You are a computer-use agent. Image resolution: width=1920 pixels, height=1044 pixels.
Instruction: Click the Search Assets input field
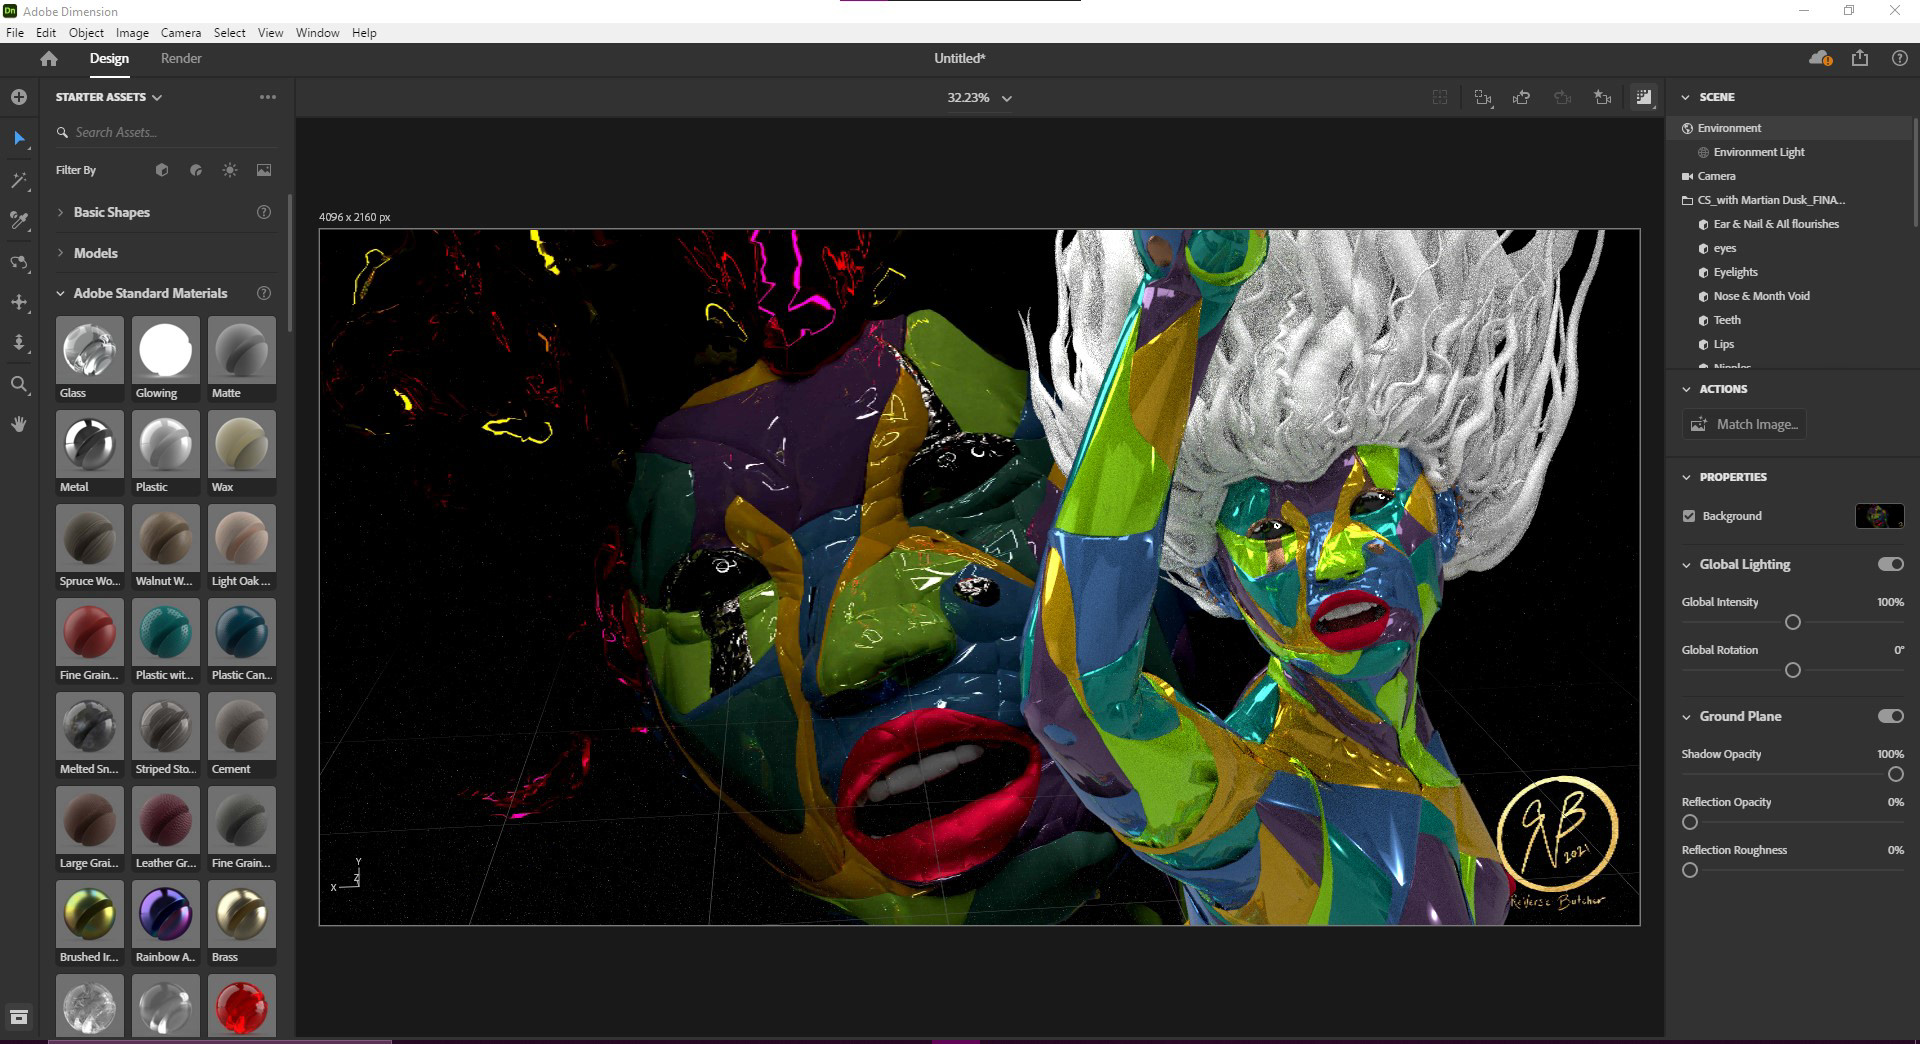coord(166,132)
